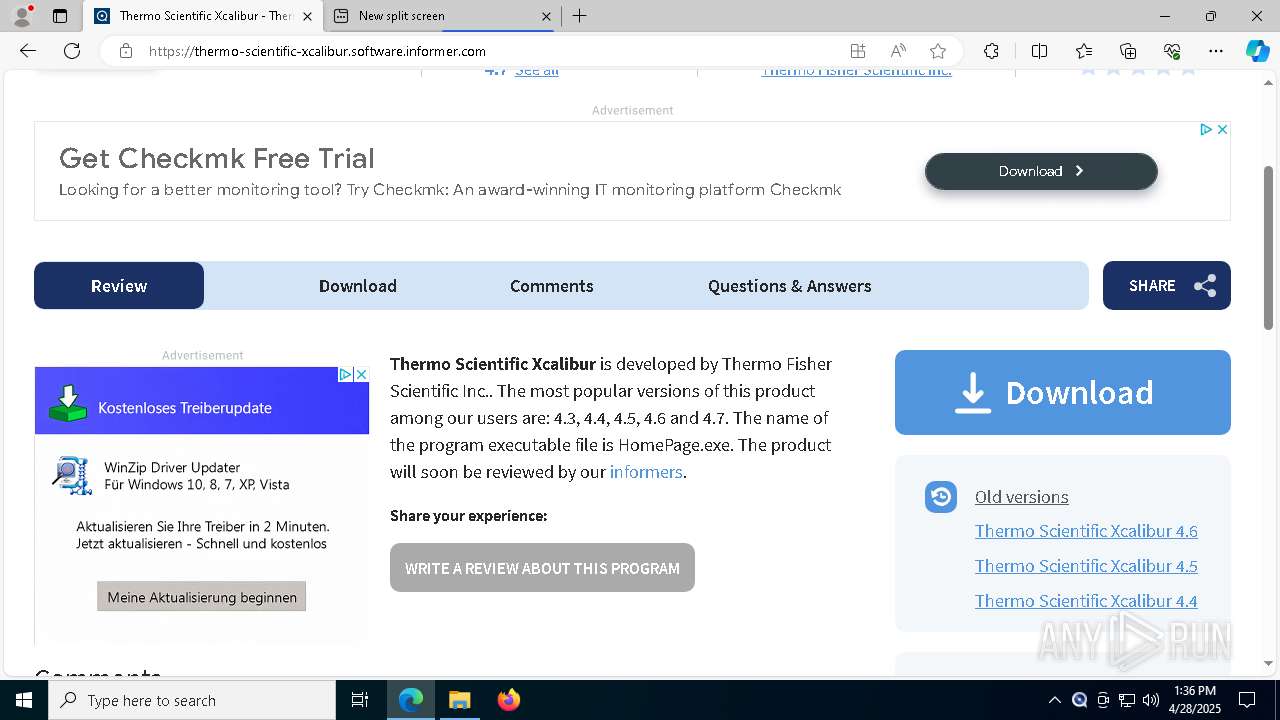Click Get Checkmk Free Trial headline
Screen dimensions: 1280x720
pos(217,158)
